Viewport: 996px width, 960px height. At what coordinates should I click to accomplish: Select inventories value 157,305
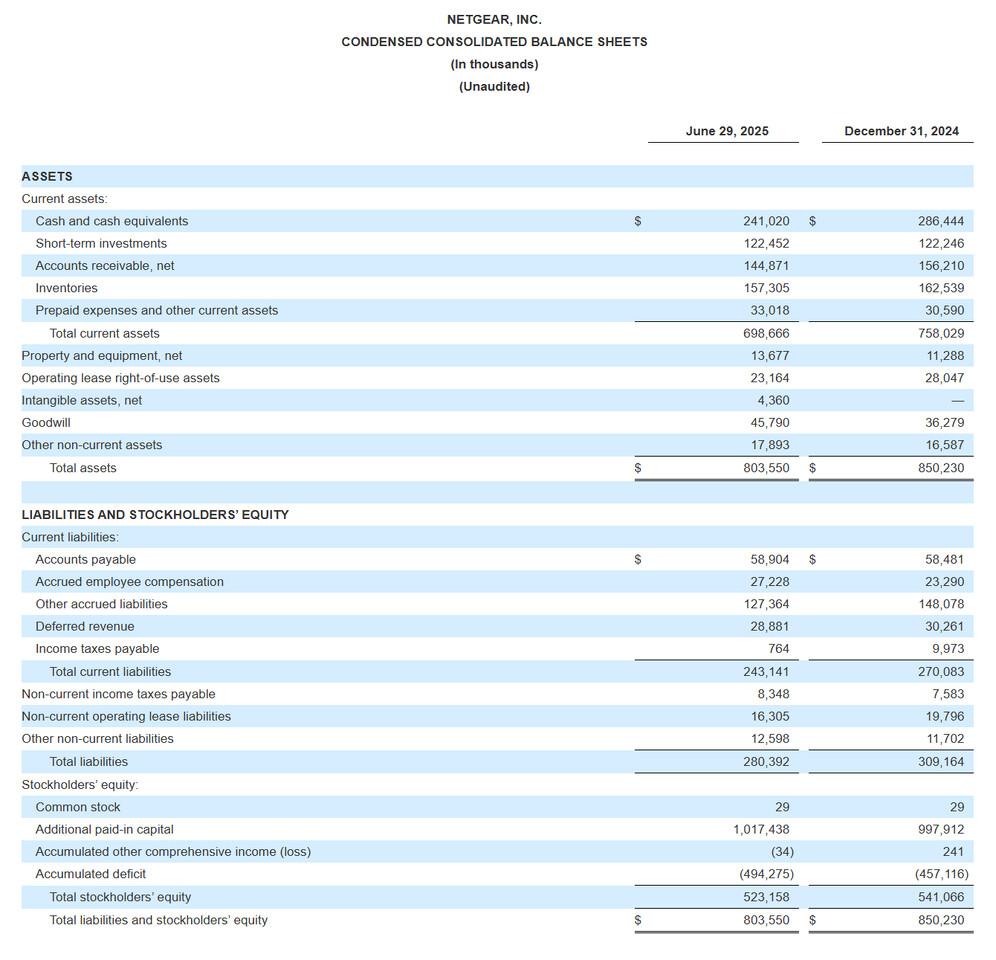pos(766,288)
